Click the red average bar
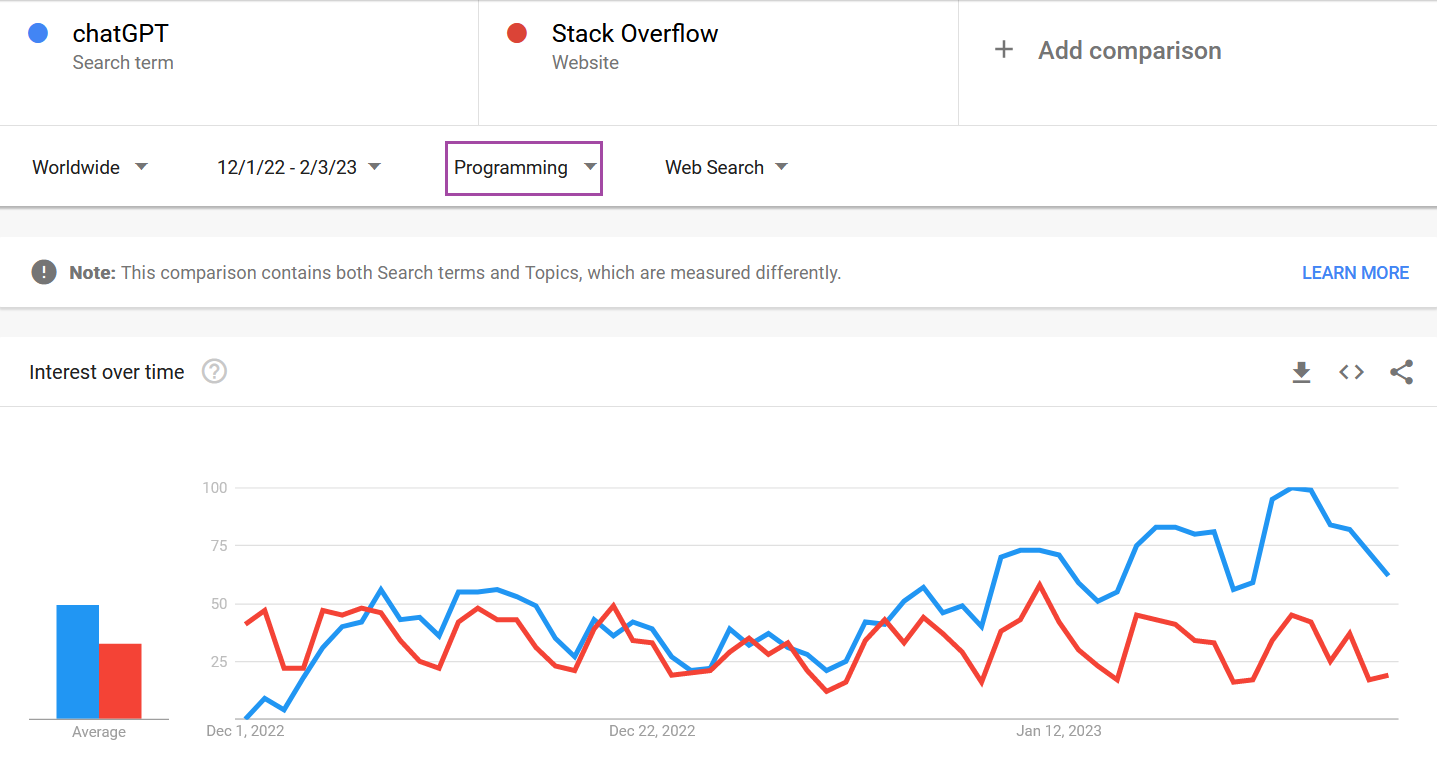 click(120, 681)
